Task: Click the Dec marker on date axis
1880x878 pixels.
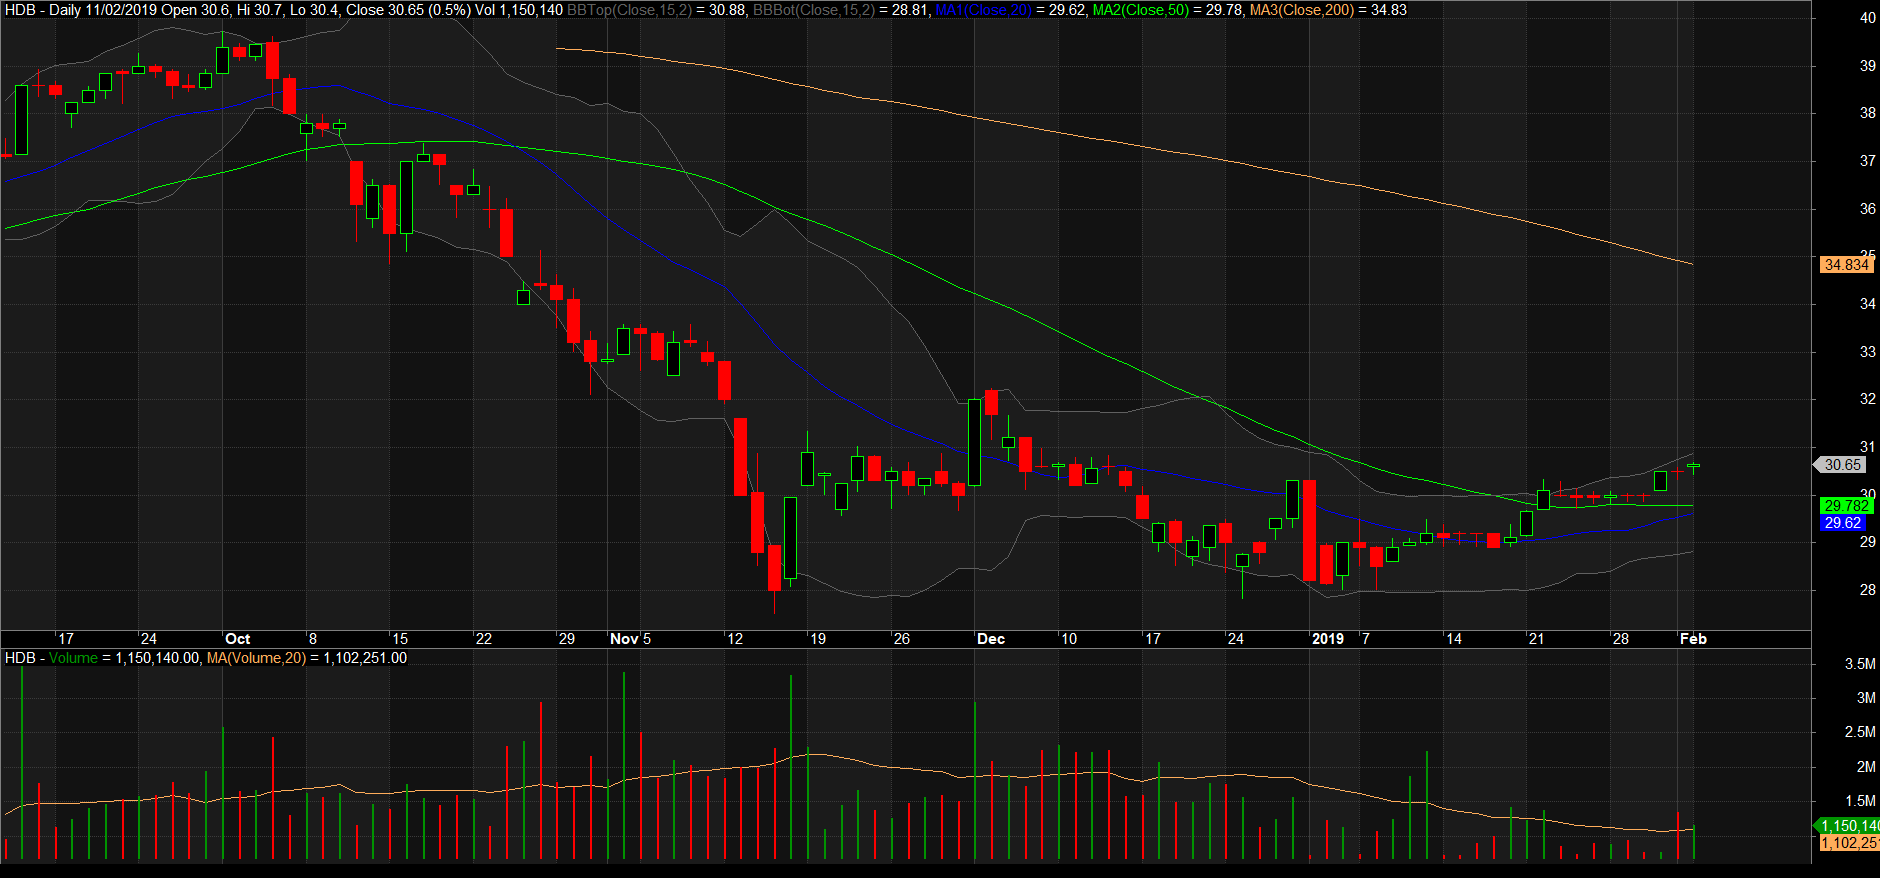Action: coord(991,639)
